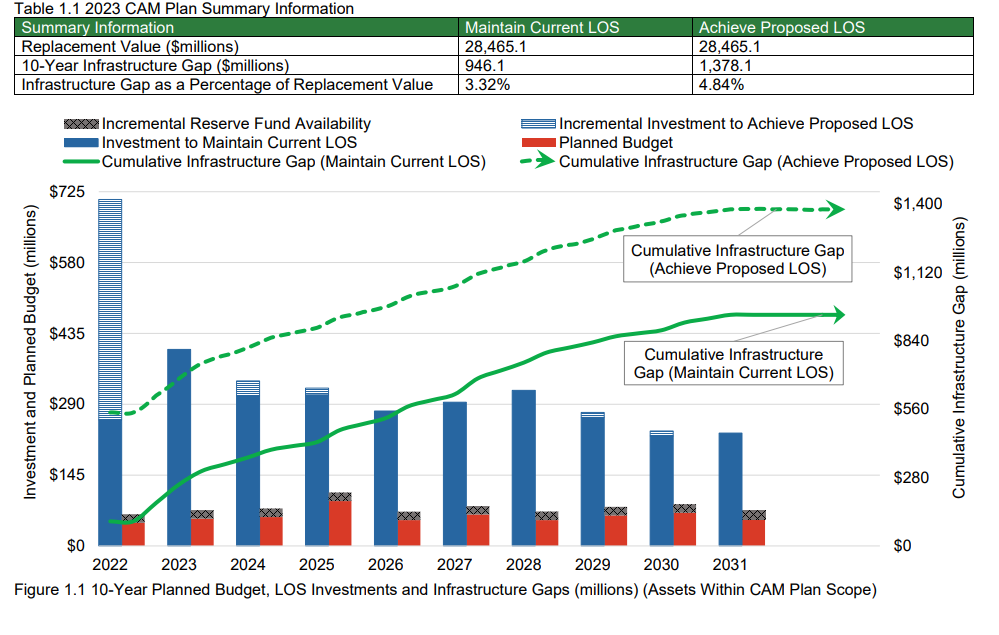Click the Summary Information table header
The width and height of the screenshot is (999, 635).
click(x=238, y=27)
